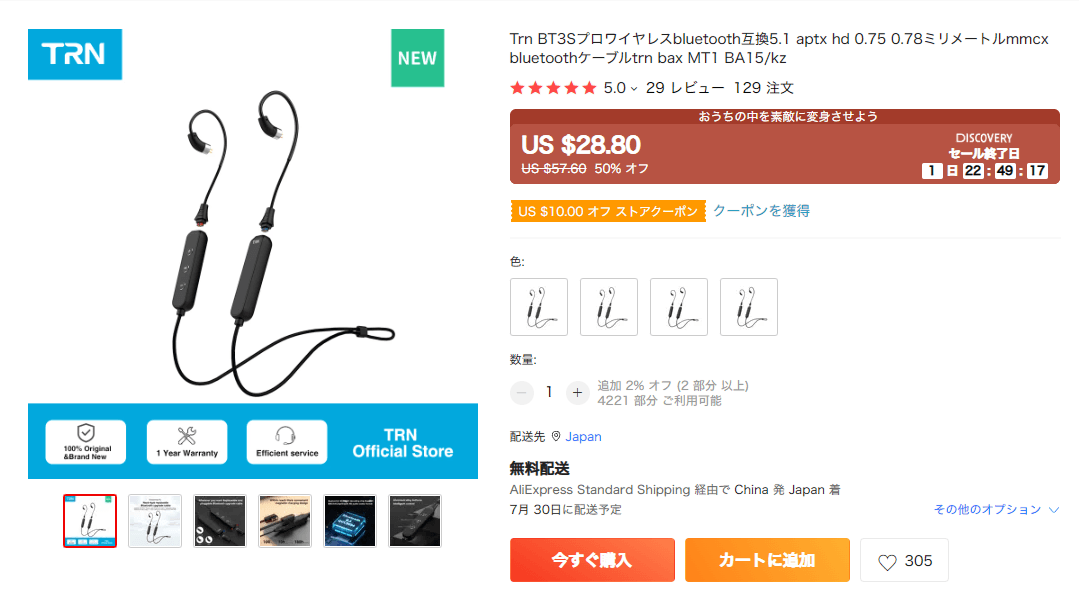Click the Efficient service headset badge
The image size is (1079, 599).
click(x=287, y=442)
